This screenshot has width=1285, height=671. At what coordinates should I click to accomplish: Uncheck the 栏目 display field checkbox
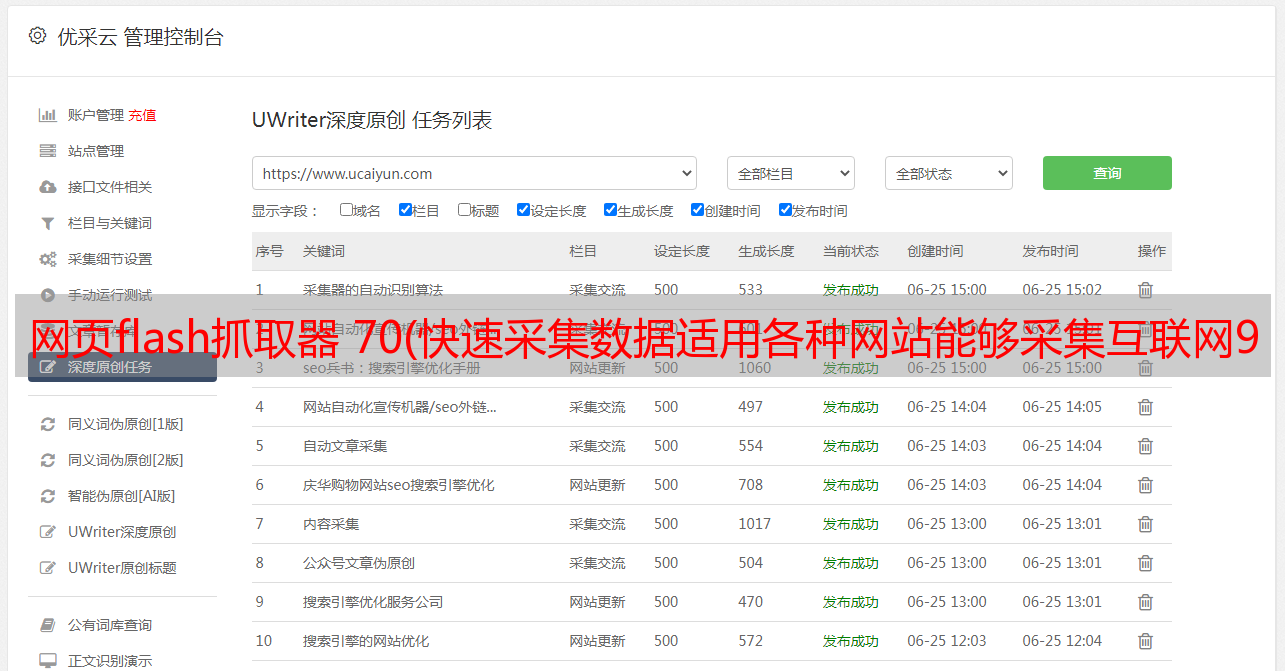[x=405, y=210]
